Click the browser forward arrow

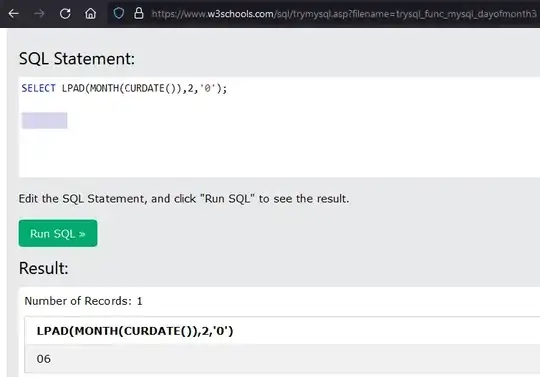[x=39, y=14]
